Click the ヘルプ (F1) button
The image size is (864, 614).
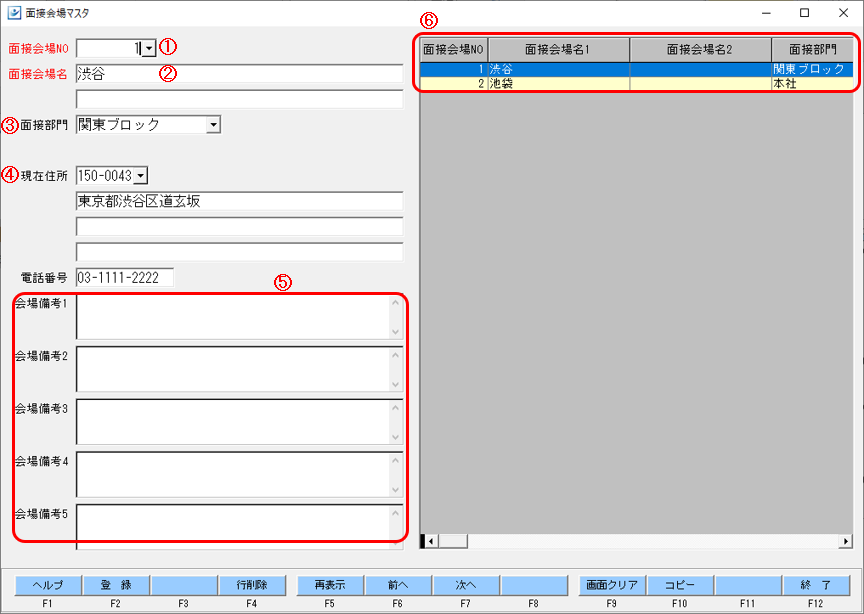coord(48,585)
